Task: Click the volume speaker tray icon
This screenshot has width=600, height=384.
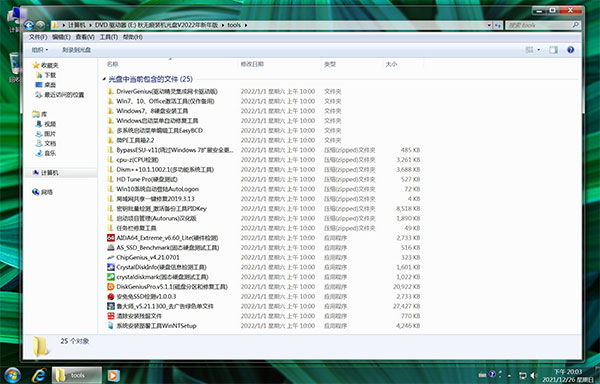Action: (533, 375)
